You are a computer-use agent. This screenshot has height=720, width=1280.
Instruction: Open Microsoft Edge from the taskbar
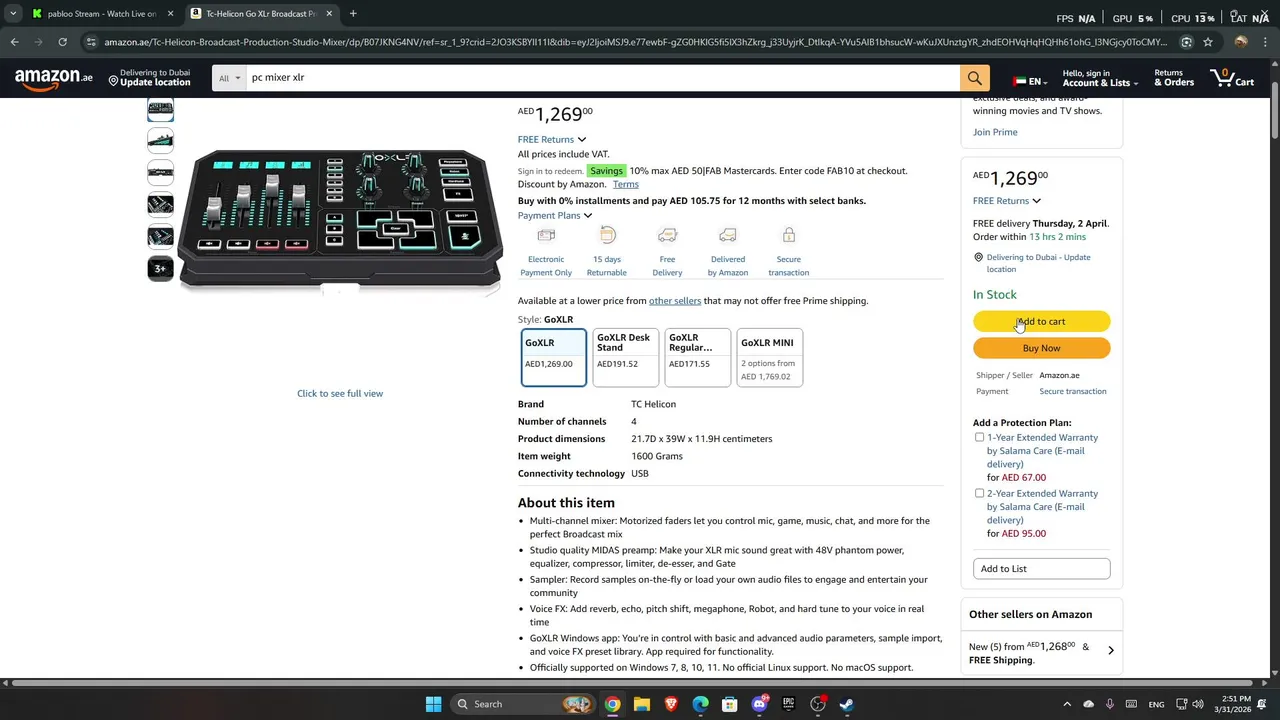[700, 704]
